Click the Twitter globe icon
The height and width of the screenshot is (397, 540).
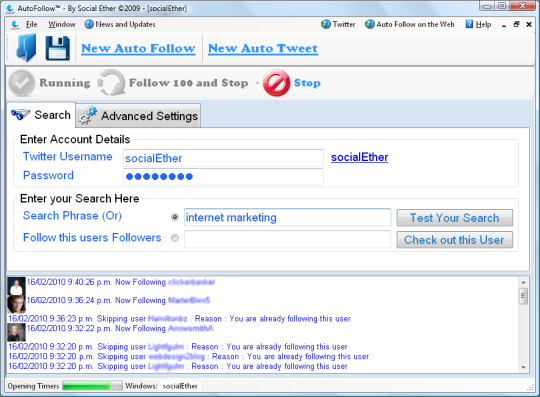click(x=325, y=24)
